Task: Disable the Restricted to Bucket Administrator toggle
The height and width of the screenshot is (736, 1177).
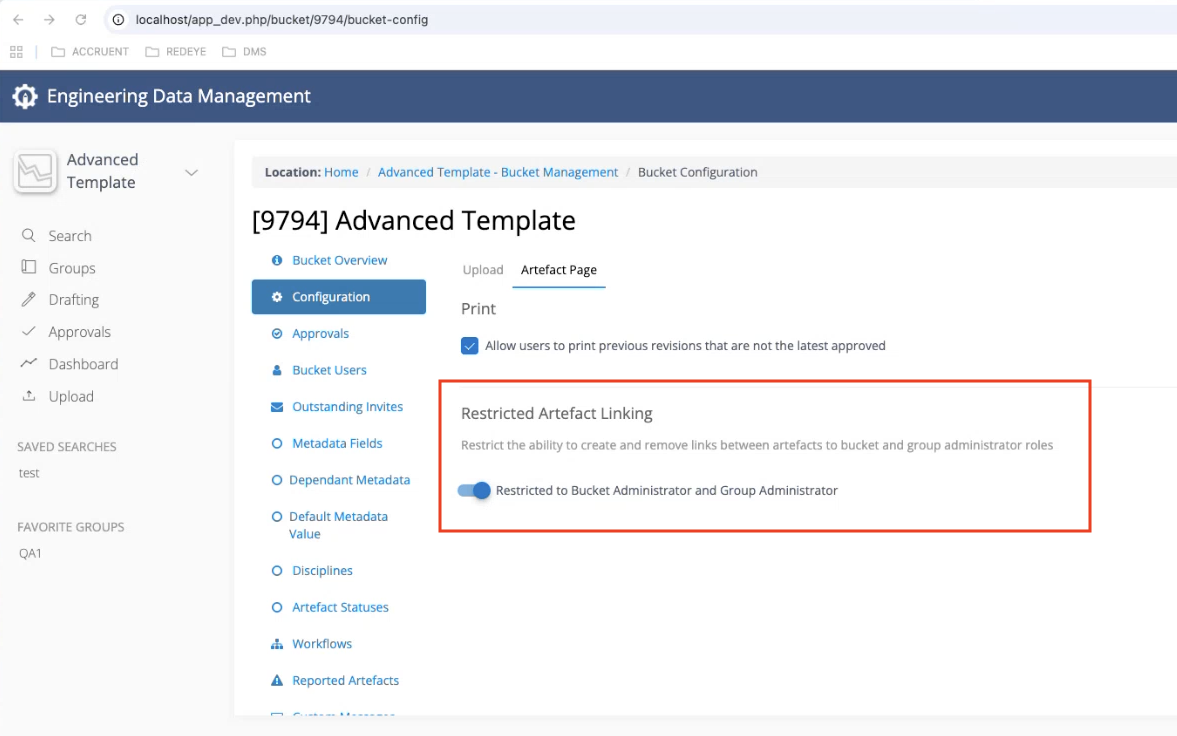Action: [x=474, y=490]
